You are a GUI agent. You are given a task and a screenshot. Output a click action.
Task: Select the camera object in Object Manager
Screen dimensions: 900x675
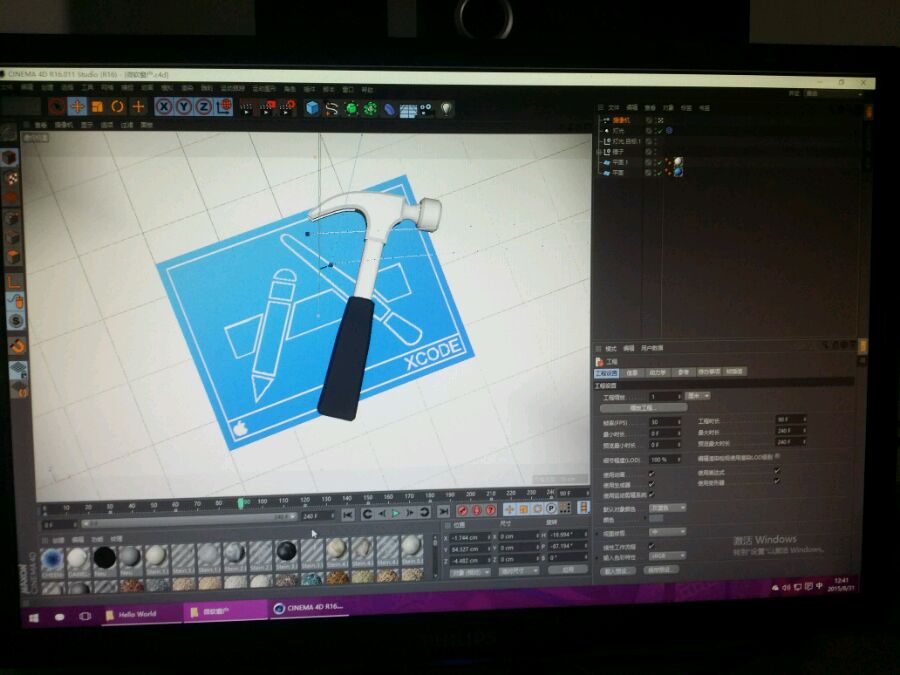point(622,120)
